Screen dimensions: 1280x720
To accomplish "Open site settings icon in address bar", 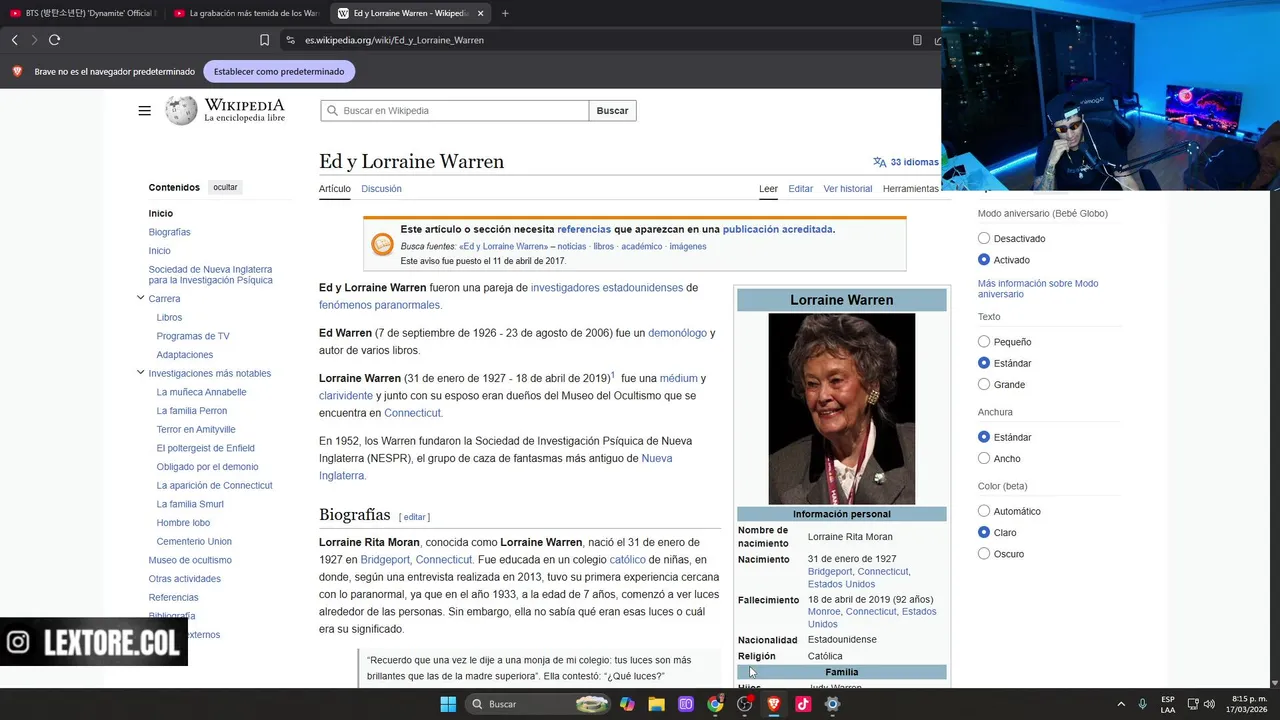I will click(x=290, y=40).
